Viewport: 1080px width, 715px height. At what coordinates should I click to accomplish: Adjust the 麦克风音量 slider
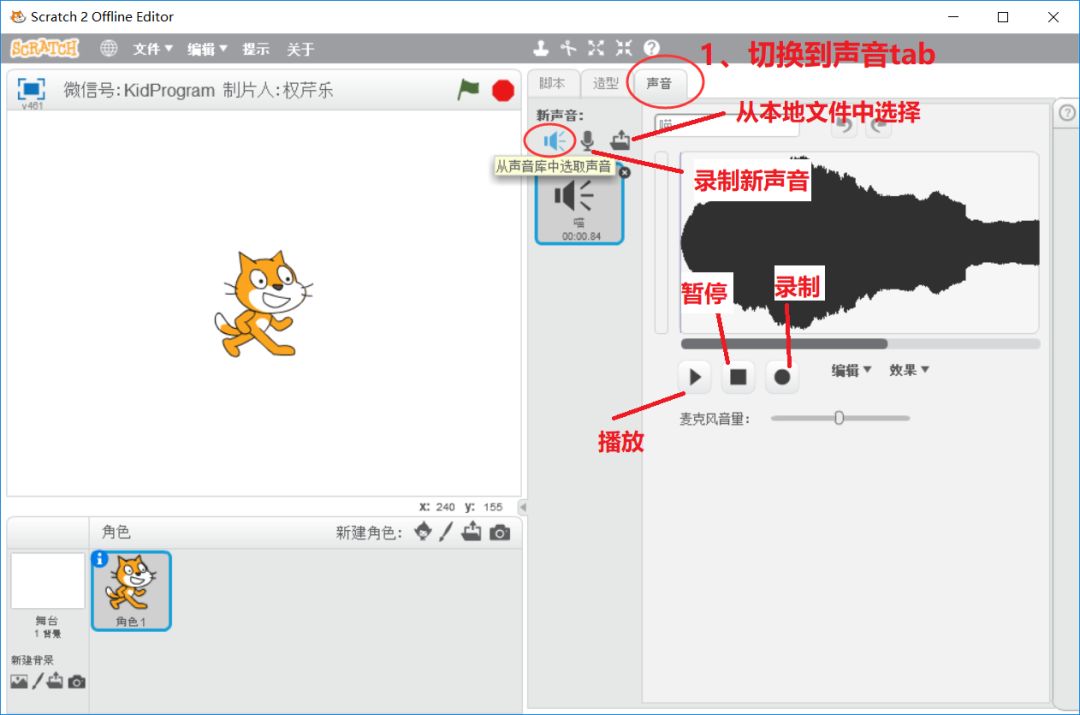[838, 418]
